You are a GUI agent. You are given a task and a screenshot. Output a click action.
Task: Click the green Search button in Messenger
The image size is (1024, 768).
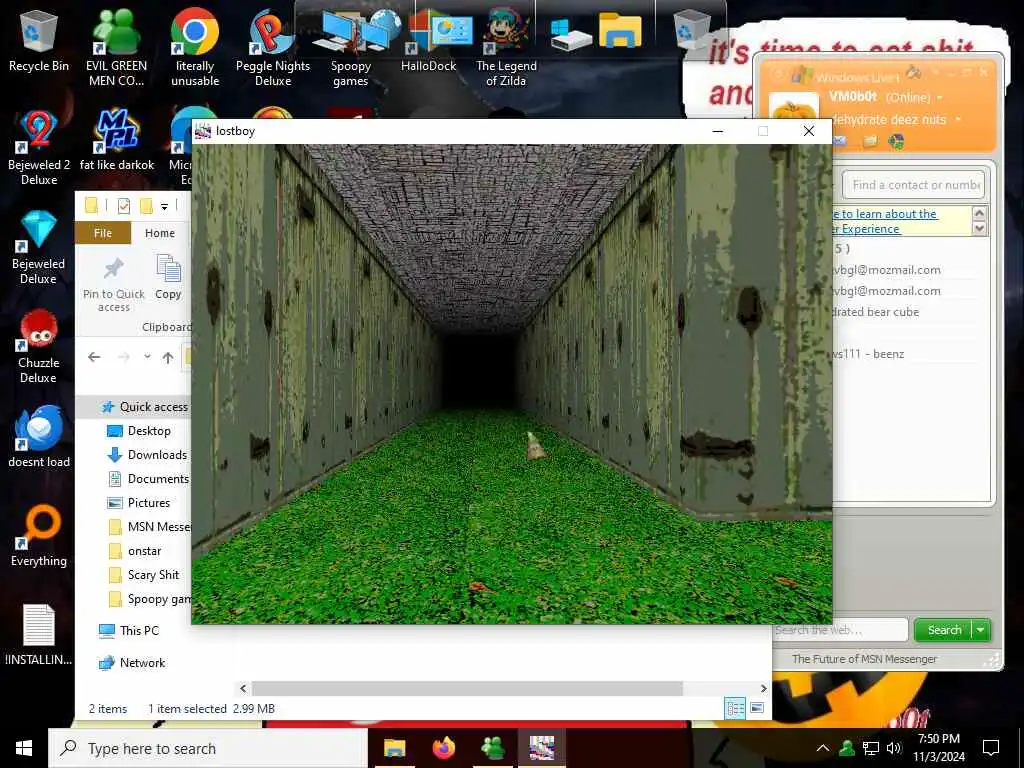click(x=944, y=630)
